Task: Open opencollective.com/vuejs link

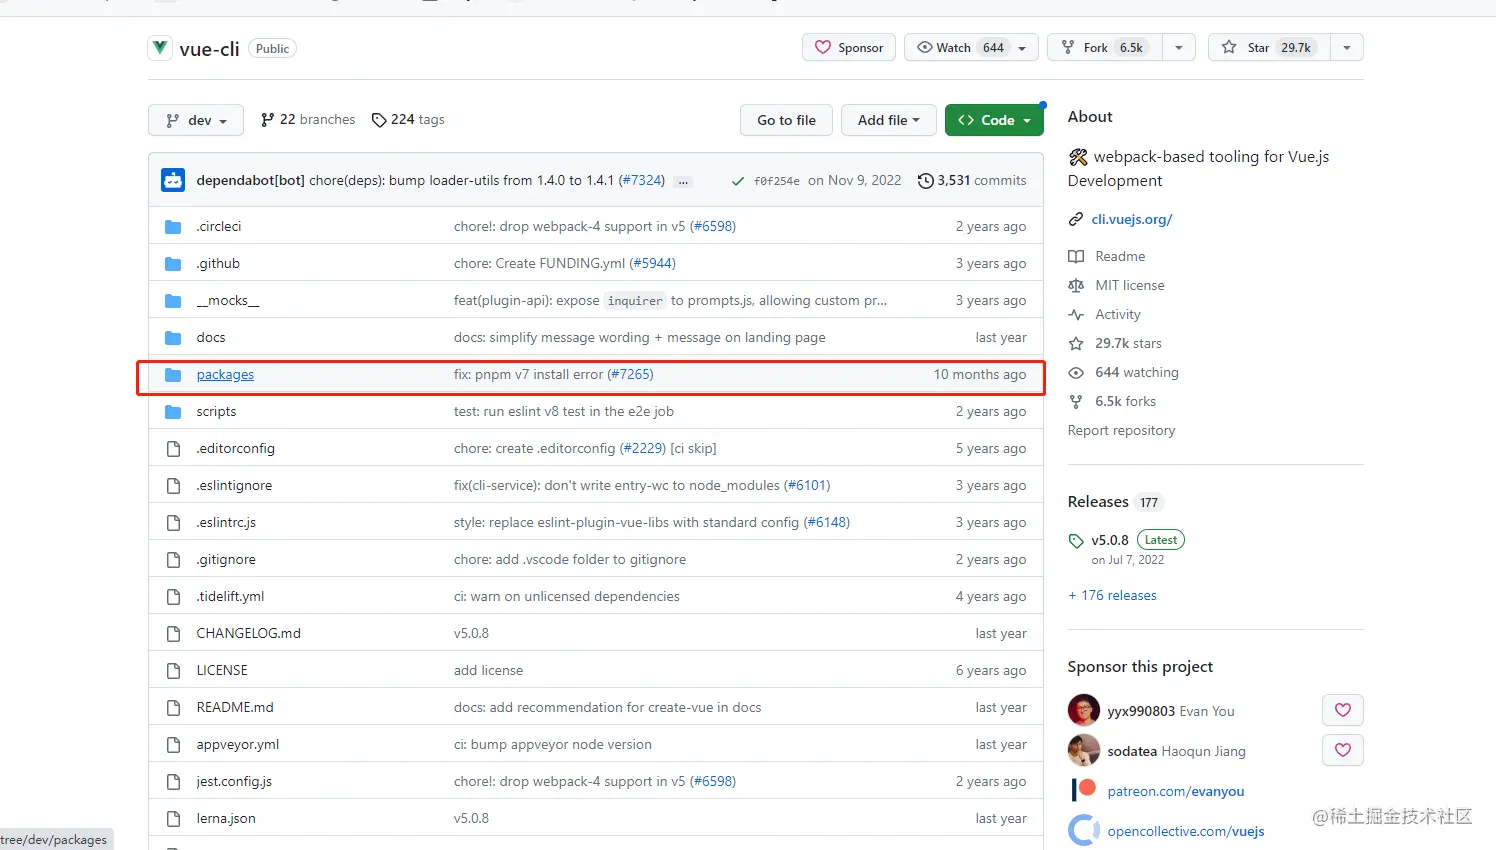Action: (1186, 831)
